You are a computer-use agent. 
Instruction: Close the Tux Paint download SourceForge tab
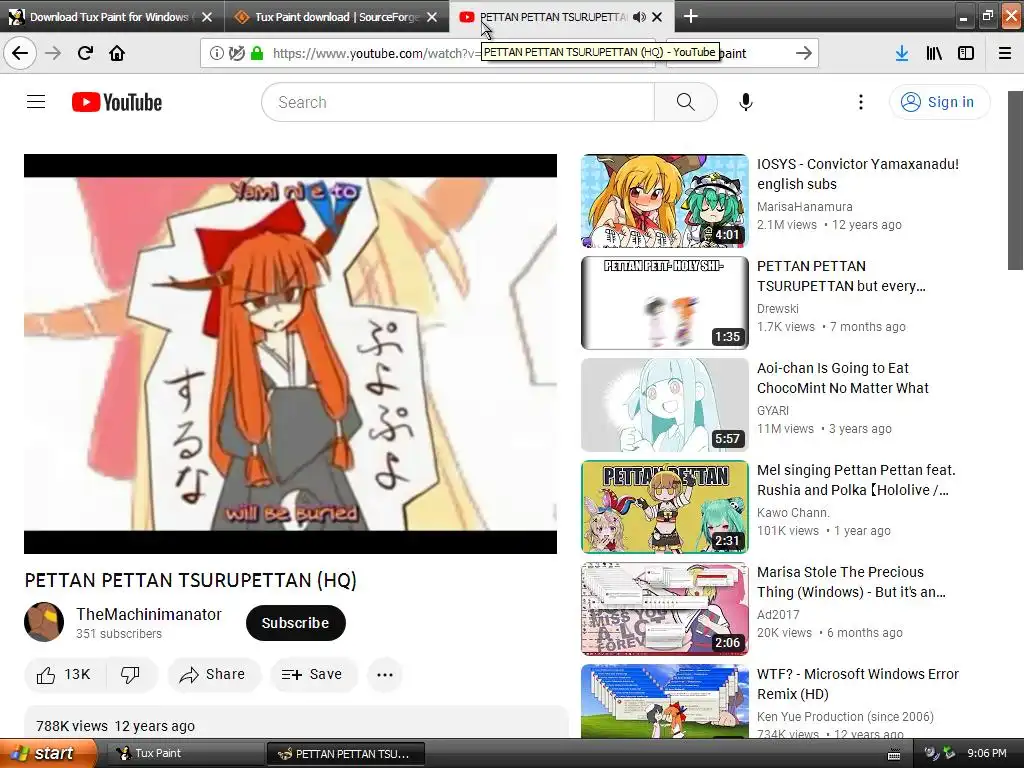tap(432, 17)
